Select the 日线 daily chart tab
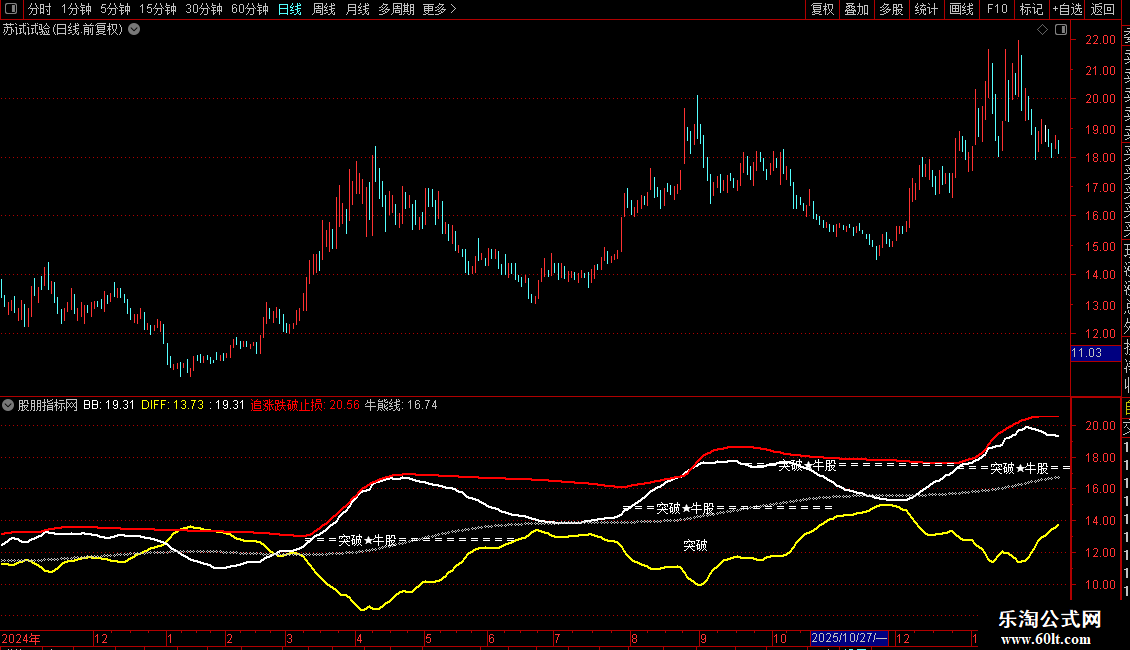1130x650 pixels. [290, 9]
